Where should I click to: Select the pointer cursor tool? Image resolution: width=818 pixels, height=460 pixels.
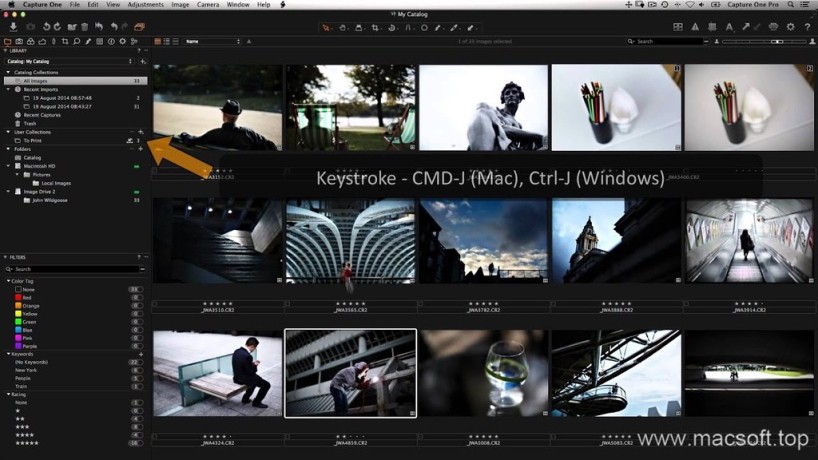pyautogui.click(x=327, y=27)
